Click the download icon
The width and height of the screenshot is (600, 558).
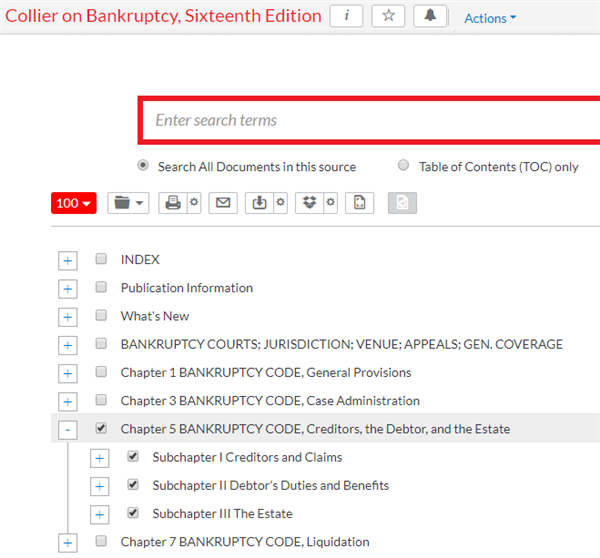pyautogui.click(x=259, y=203)
